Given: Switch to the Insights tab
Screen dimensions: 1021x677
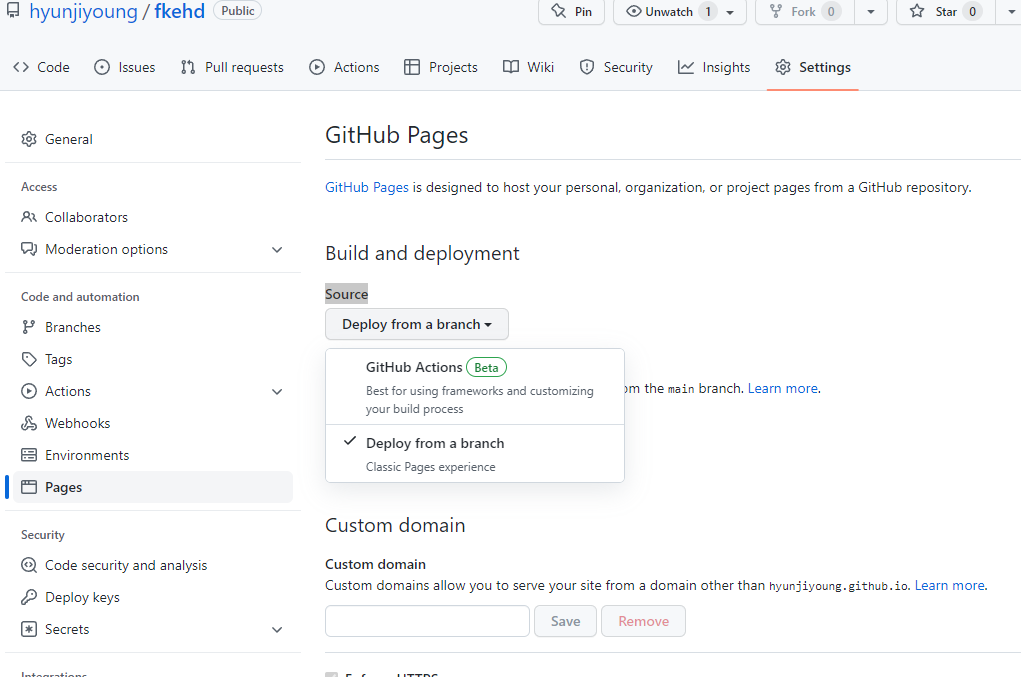Looking at the screenshot, I should tap(714, 67).
